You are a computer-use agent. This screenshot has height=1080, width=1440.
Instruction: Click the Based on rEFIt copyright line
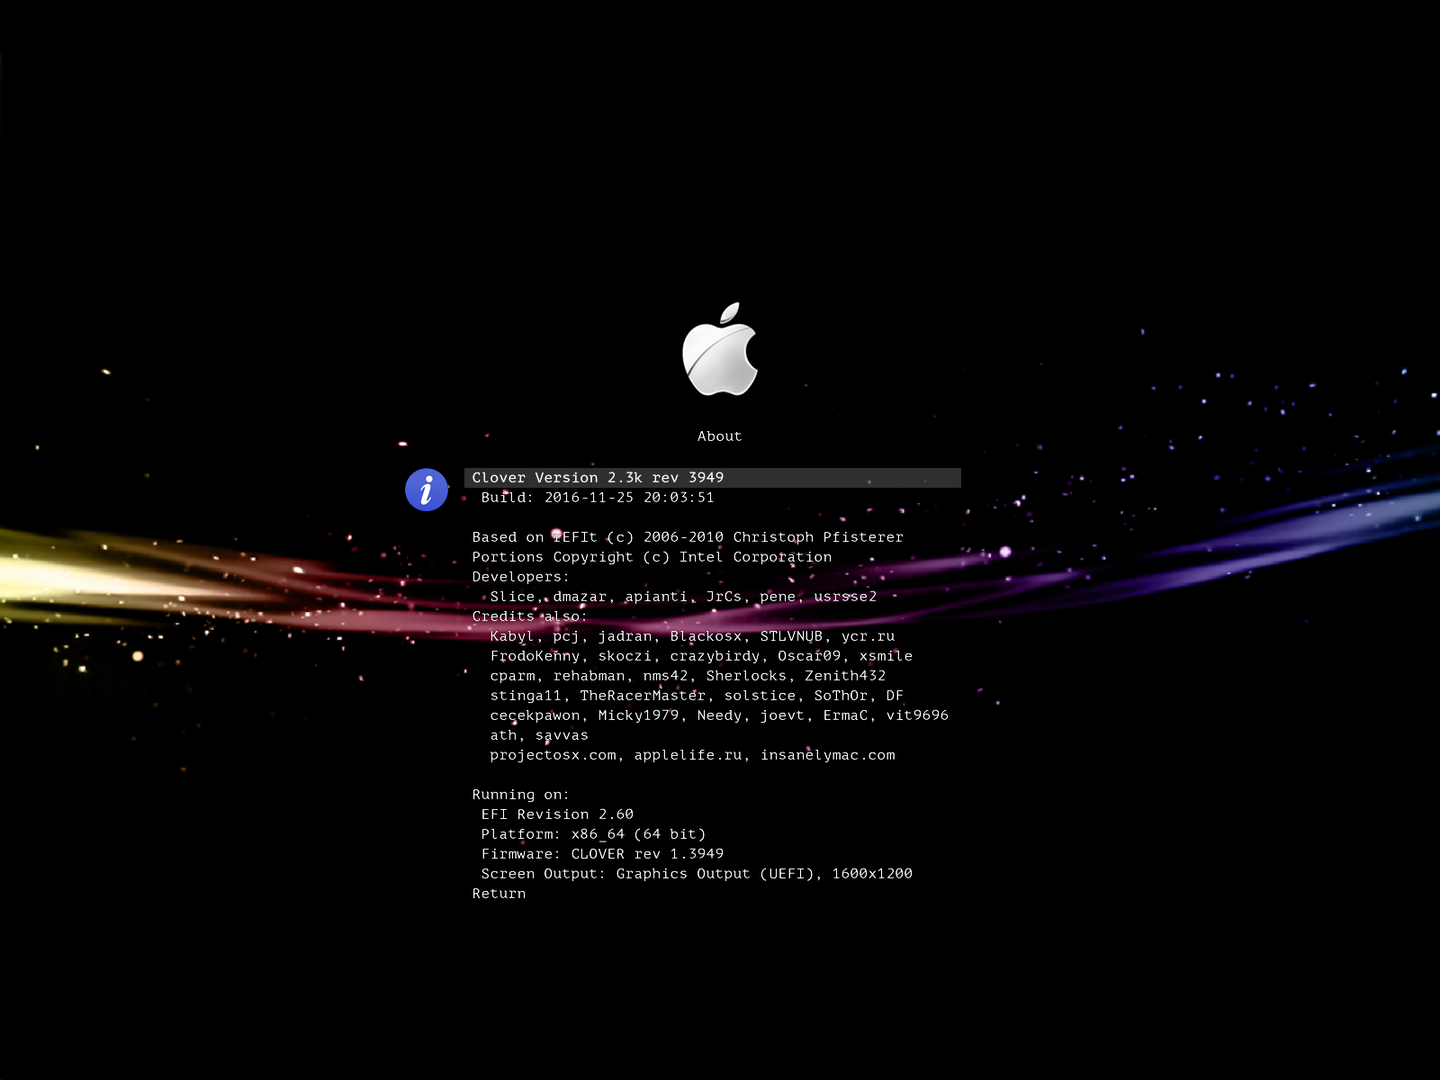coord(688,538)
